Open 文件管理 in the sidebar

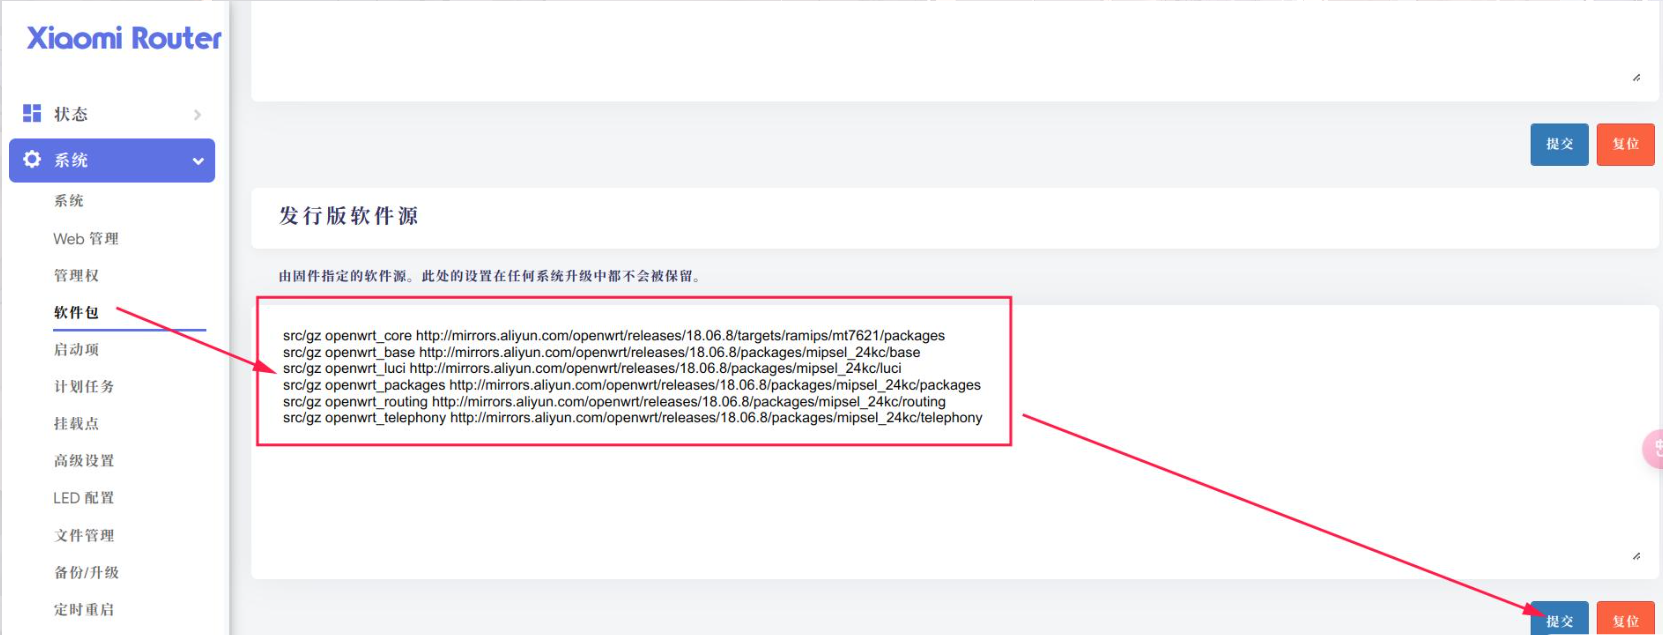84,535
